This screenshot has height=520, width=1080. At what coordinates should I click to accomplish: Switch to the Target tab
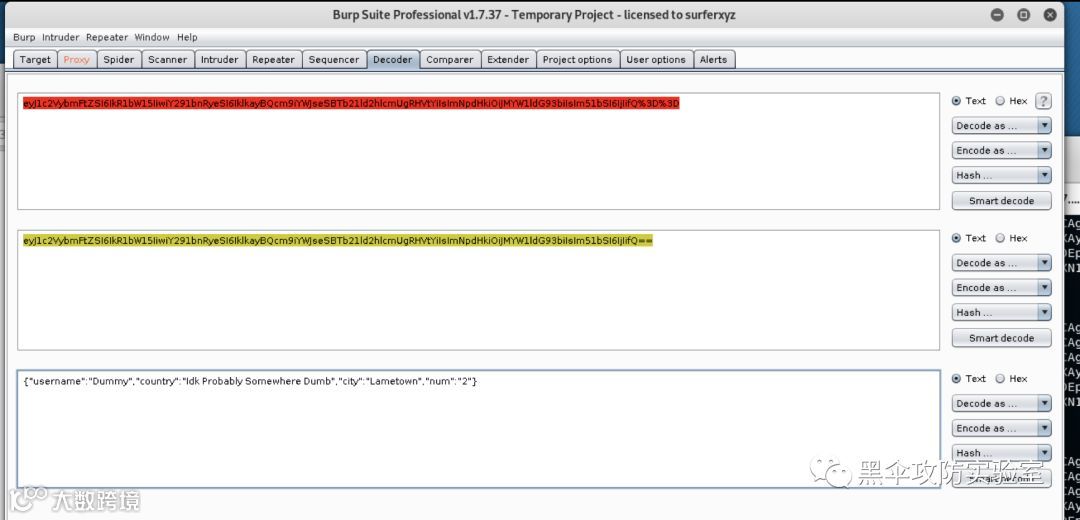point(35,59)
